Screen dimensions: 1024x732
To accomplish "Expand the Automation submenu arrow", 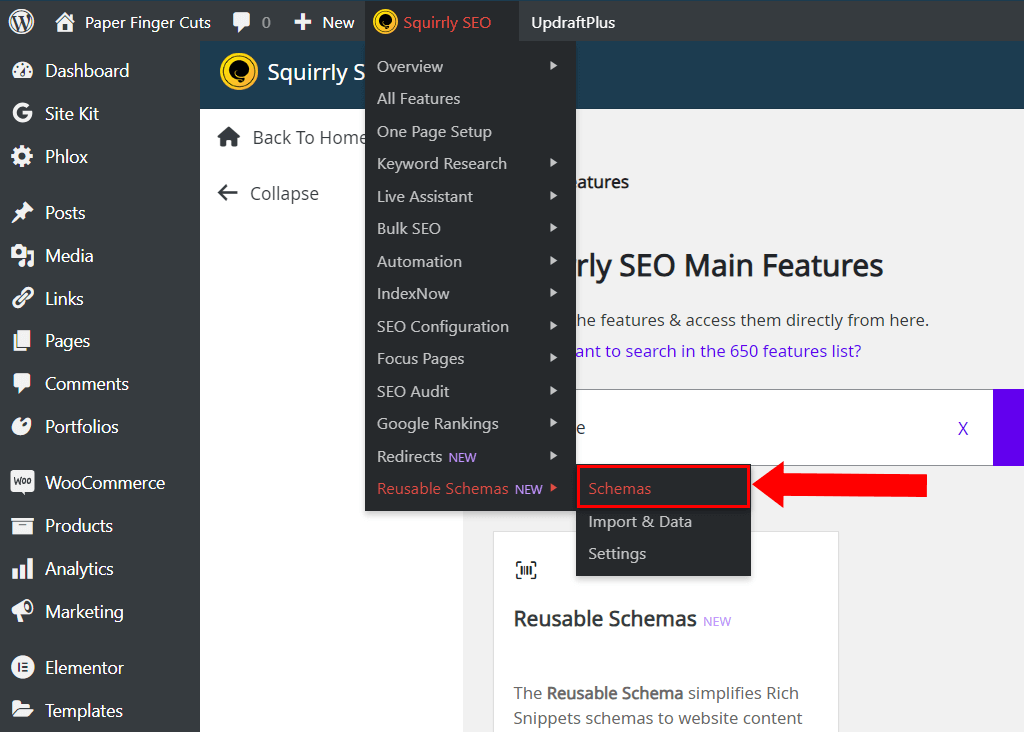I will click(x=553, y=260).
